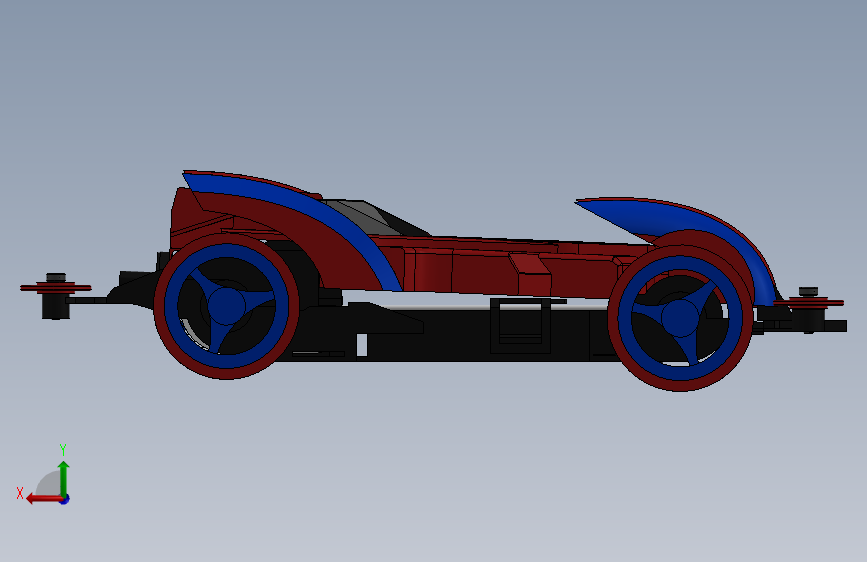Click the blue Z axis dot on triad
The width and height of the screenshot is (867, 562).
[x=65, y=499]
